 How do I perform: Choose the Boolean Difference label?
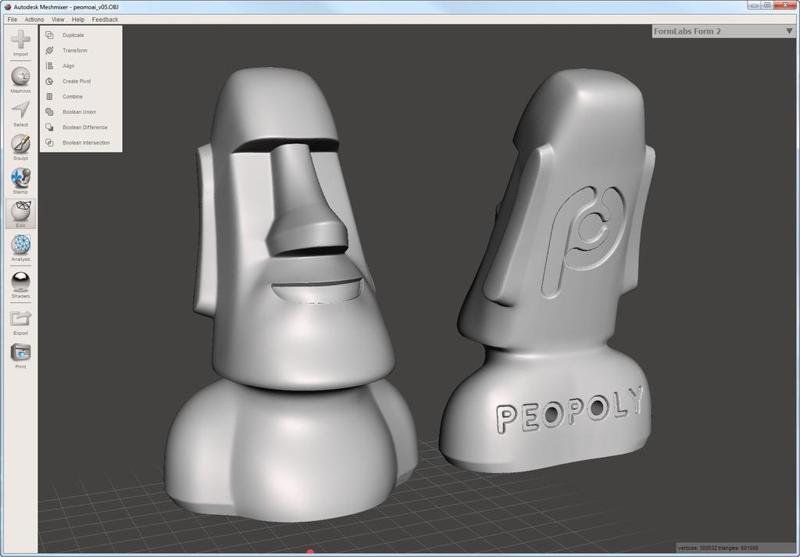coord(85,127)
